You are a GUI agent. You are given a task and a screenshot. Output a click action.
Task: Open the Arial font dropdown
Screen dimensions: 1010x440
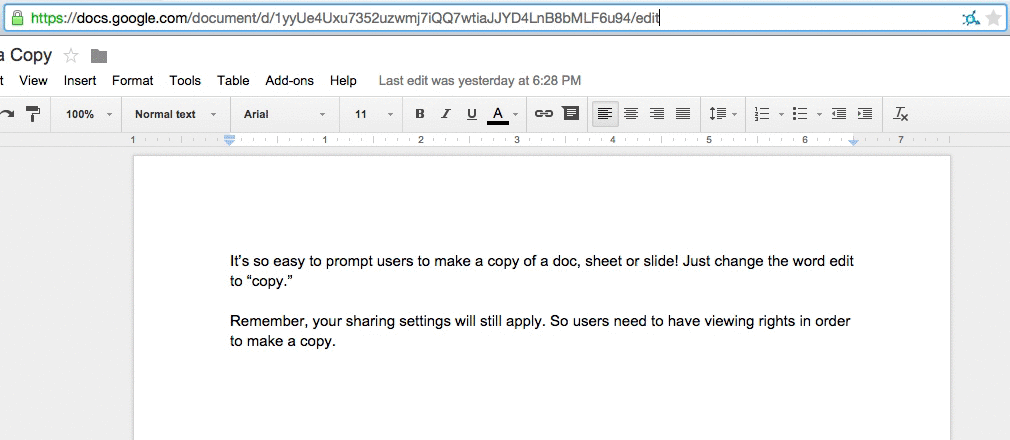[x=285, y=114]
